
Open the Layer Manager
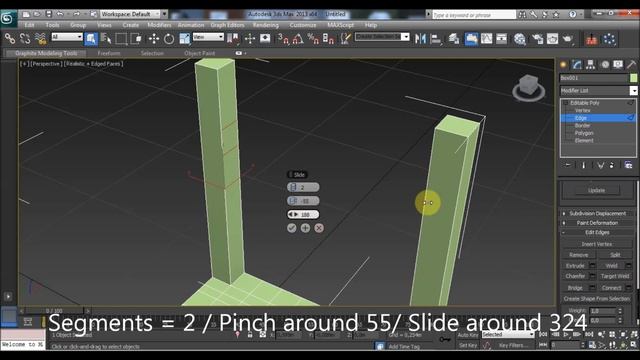click(x=453, y=39)
